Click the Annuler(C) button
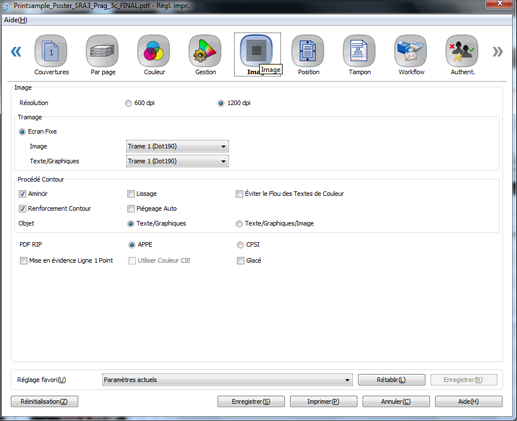The height and width of the screenshot is (421, 517). (396, 401)
